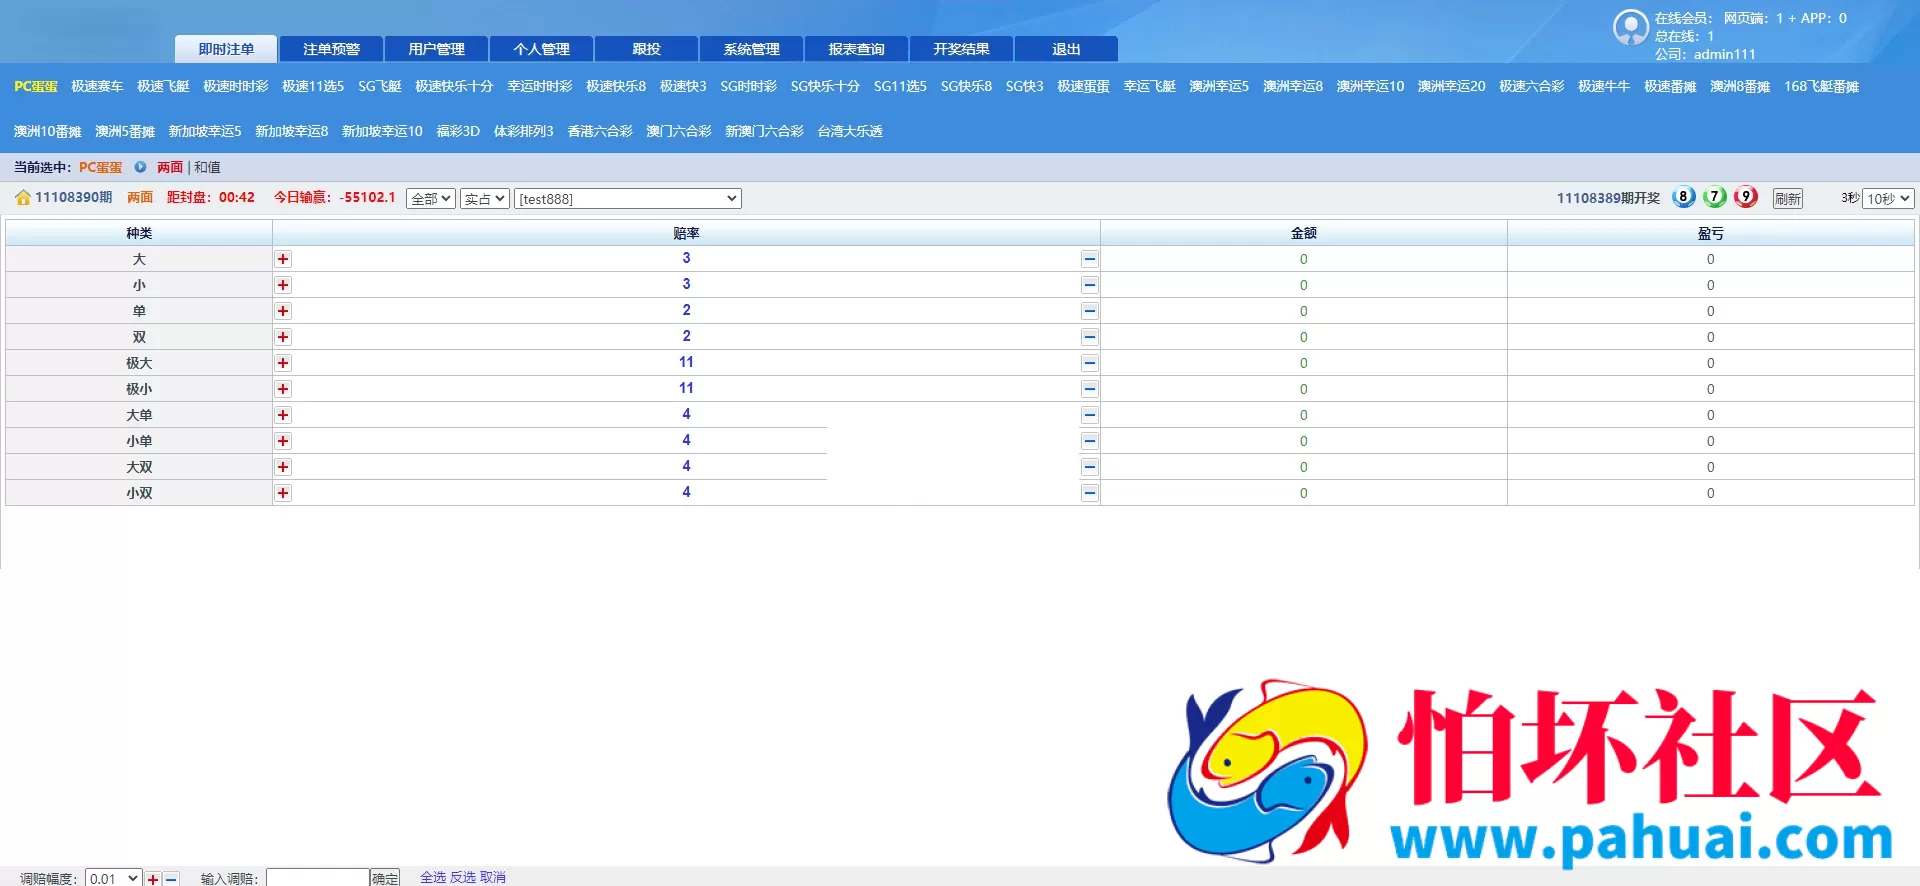Screen dimensions: 1920x886
Task: Click the 输入调赔 input field
Action: 318,878
